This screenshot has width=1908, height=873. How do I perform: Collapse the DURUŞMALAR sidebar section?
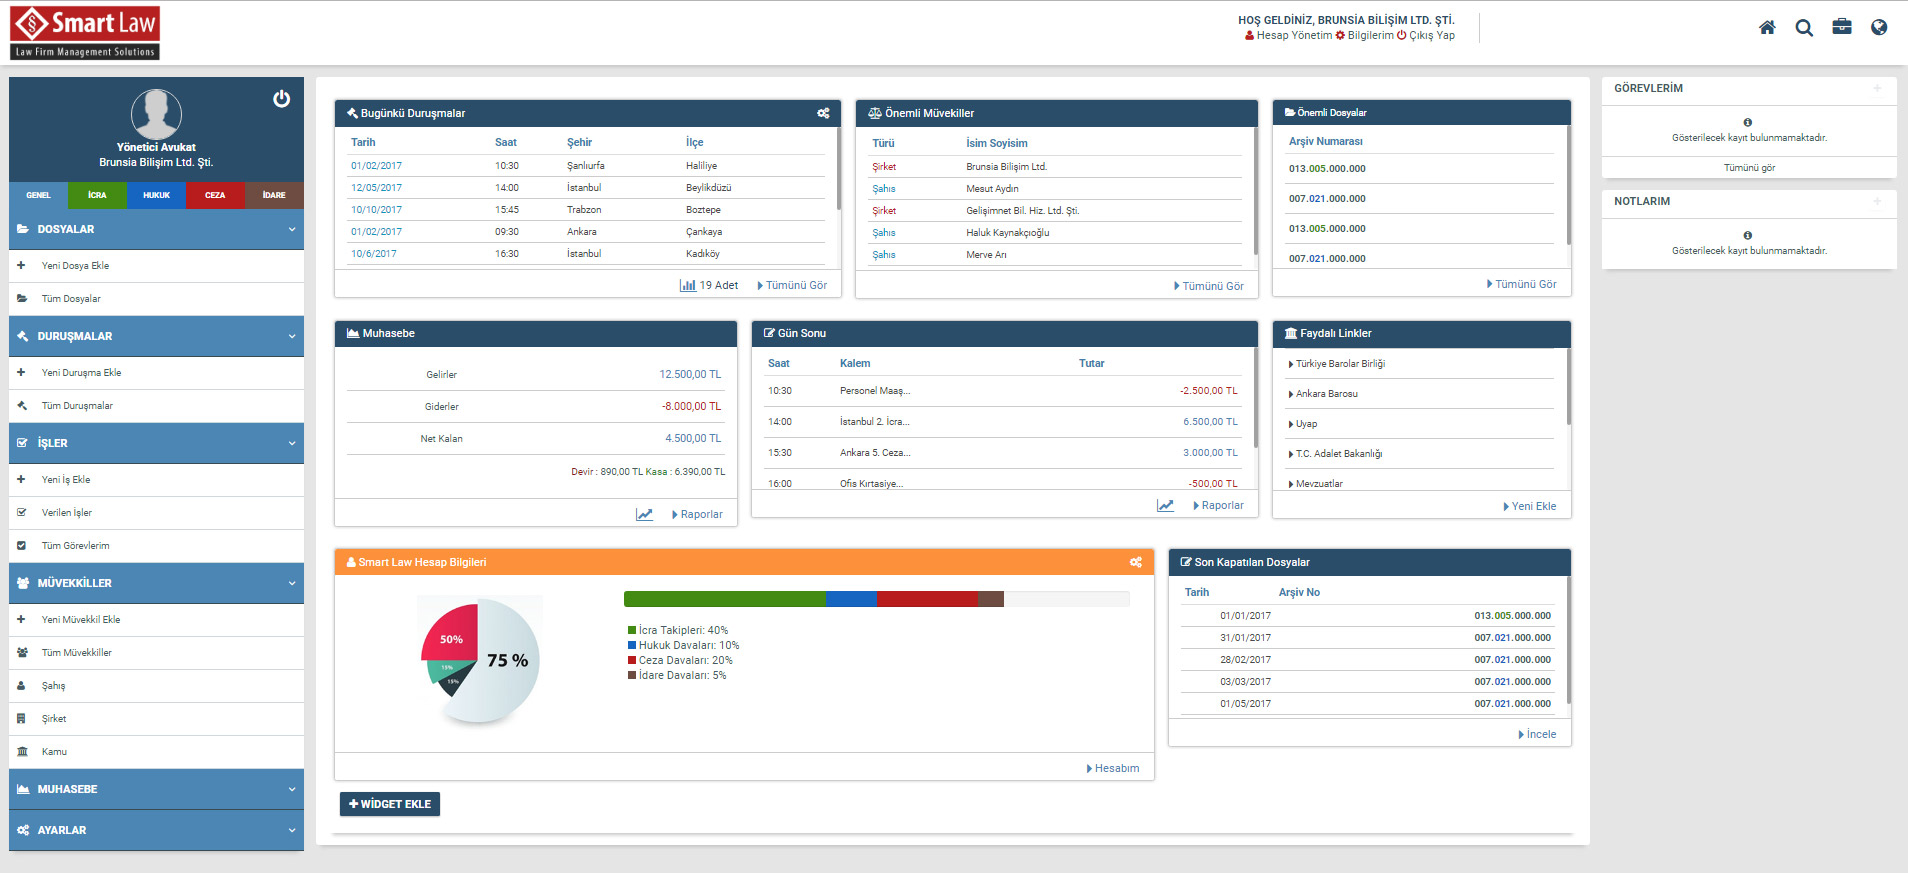[156, 336]
